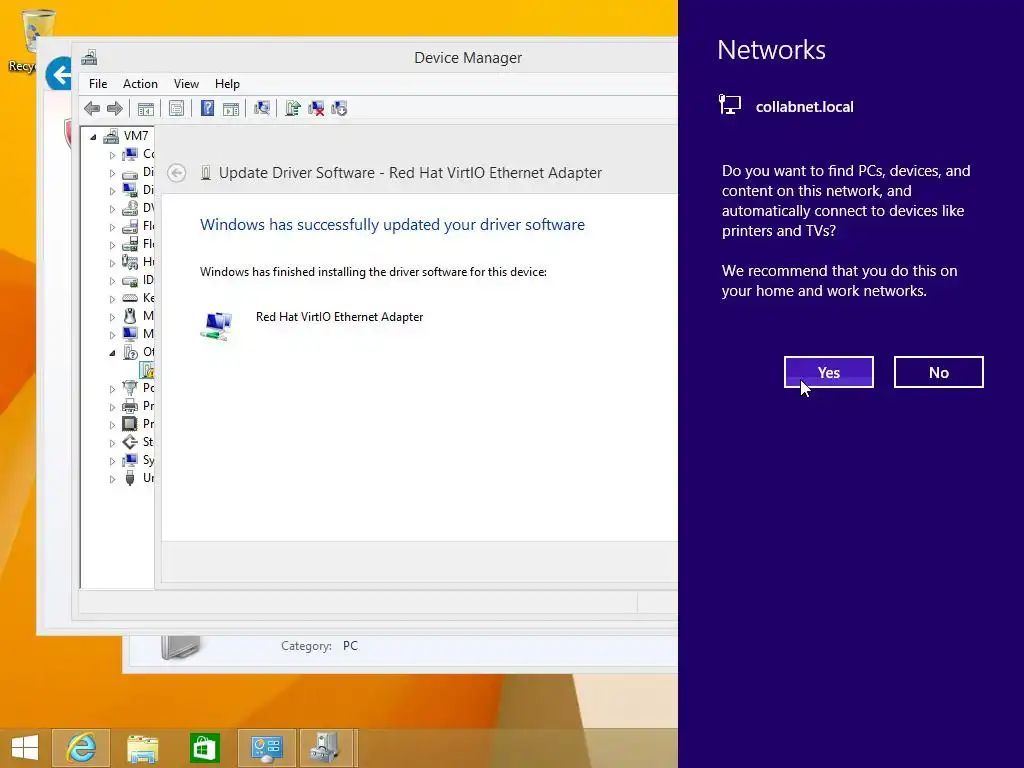Click the Keyboards category icon
Screen dimensions: 1024x768
130,298
